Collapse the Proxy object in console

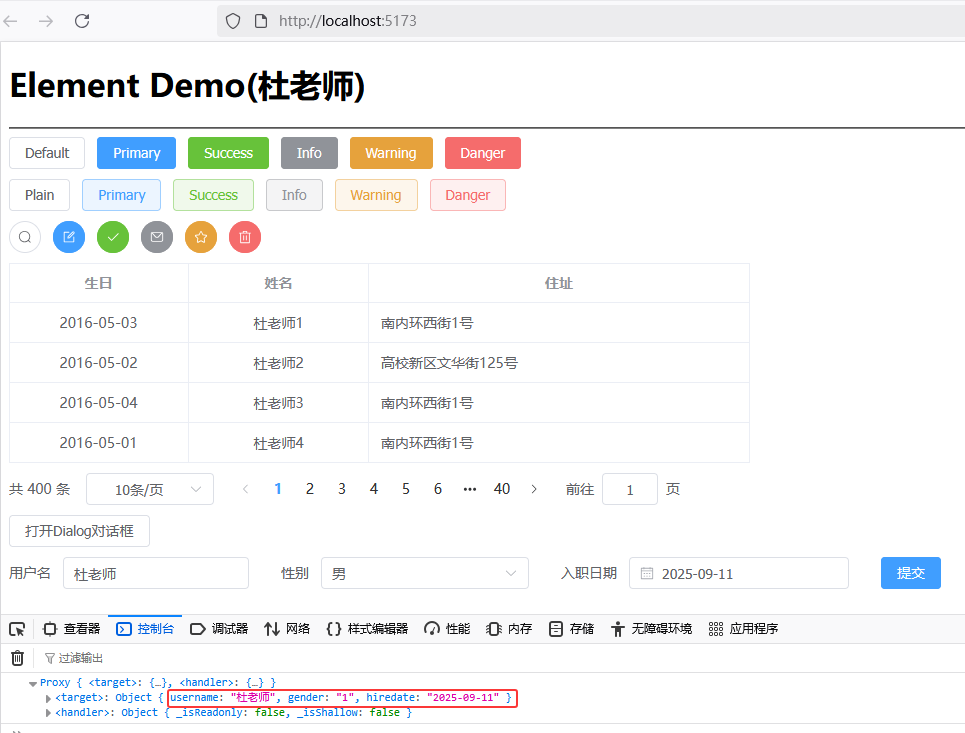(x=33, y=683)
